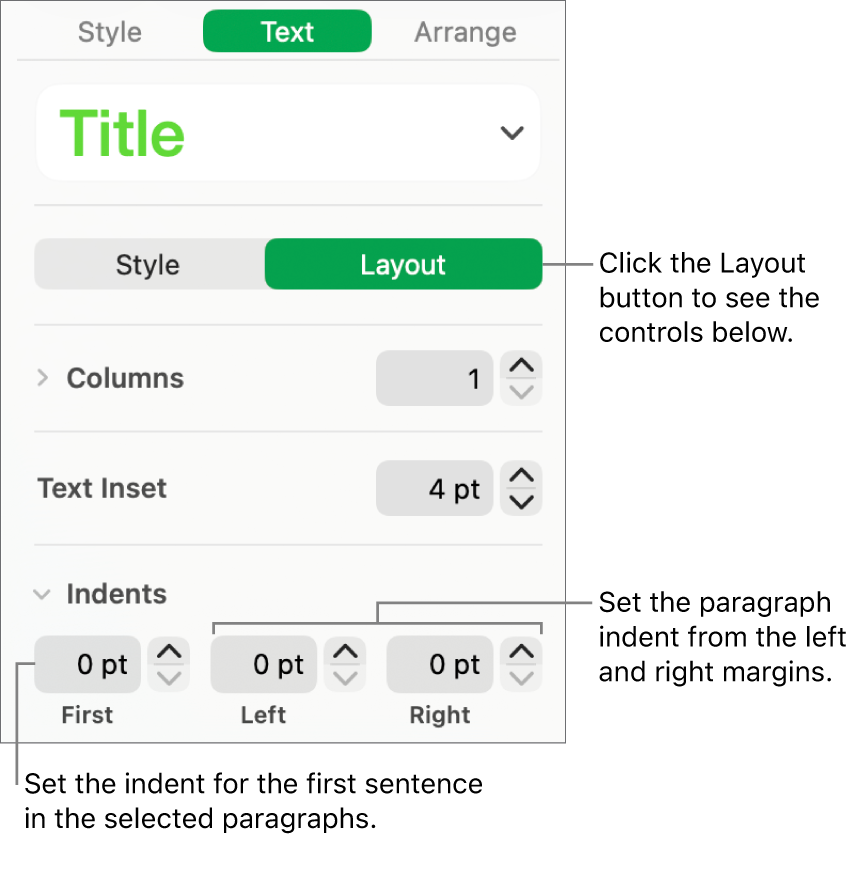Decrease the Text Inset value

click(x=521, y=500)
